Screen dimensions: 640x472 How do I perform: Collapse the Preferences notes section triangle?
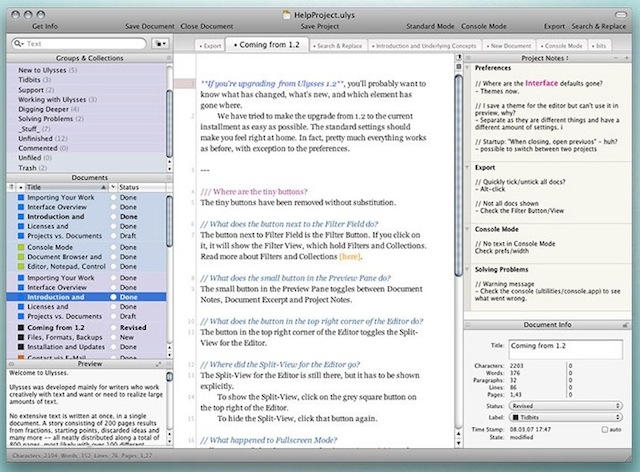[468, 68]
